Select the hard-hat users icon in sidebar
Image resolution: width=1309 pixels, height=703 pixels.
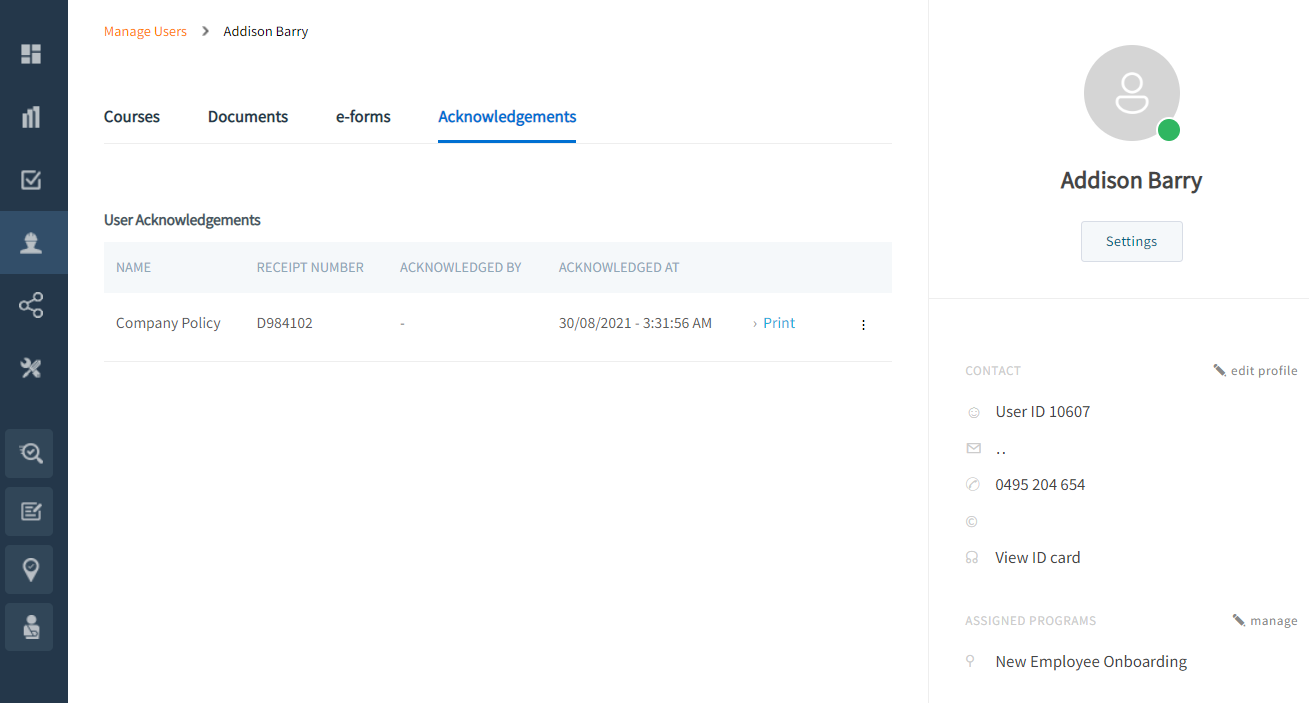[31, 243]
